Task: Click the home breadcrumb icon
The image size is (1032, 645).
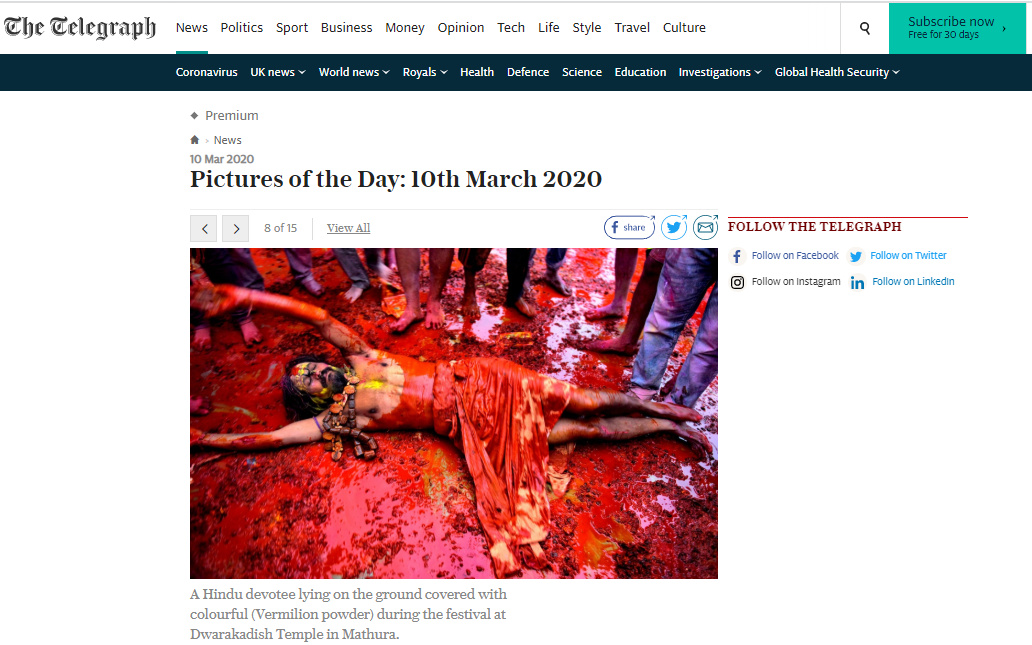Action: point(195,140)
